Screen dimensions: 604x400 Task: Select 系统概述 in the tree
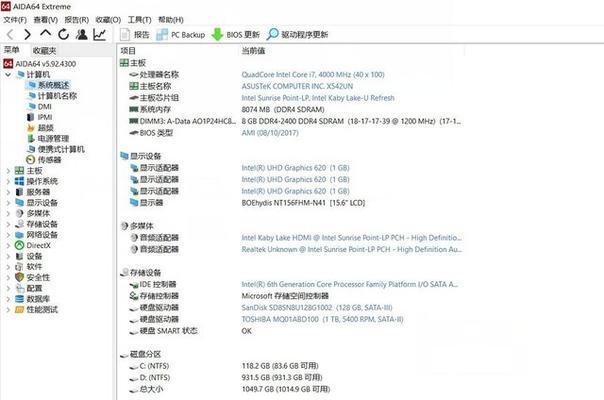pos(49,85)
